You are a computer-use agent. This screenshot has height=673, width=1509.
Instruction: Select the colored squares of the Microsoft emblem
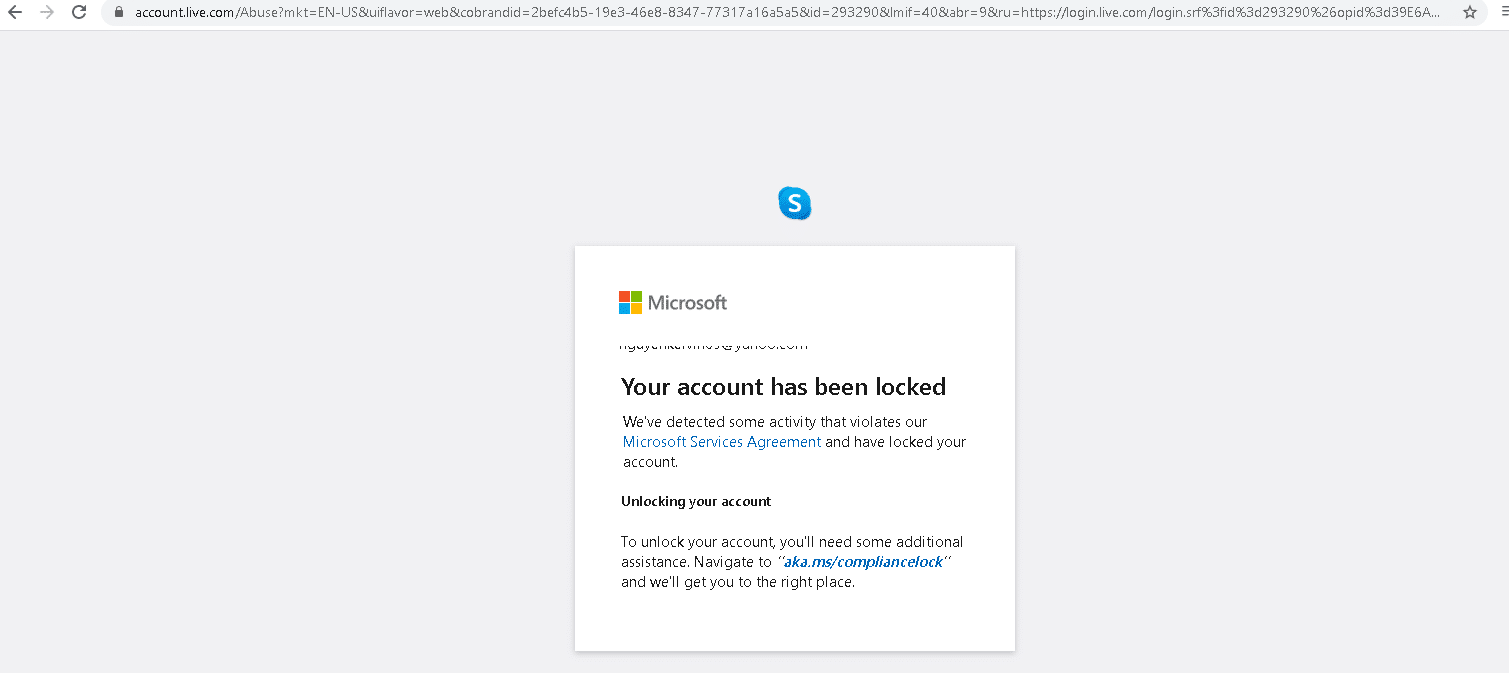coord(629,301)
